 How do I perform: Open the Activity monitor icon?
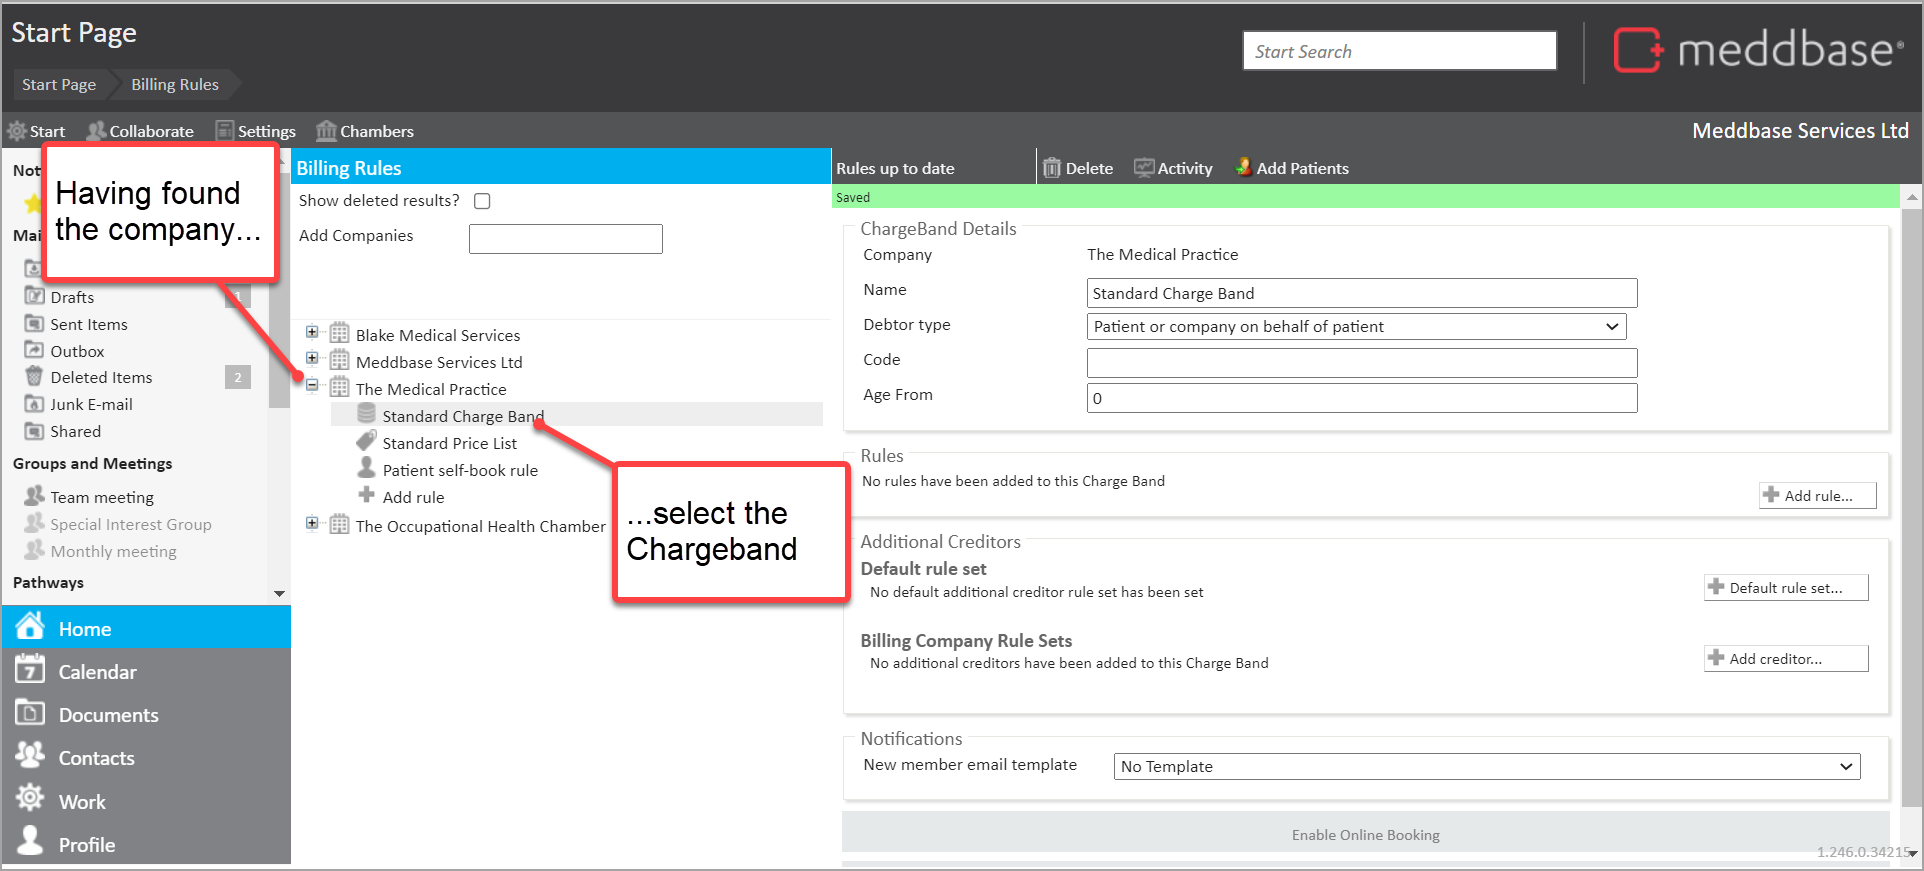1143,168
